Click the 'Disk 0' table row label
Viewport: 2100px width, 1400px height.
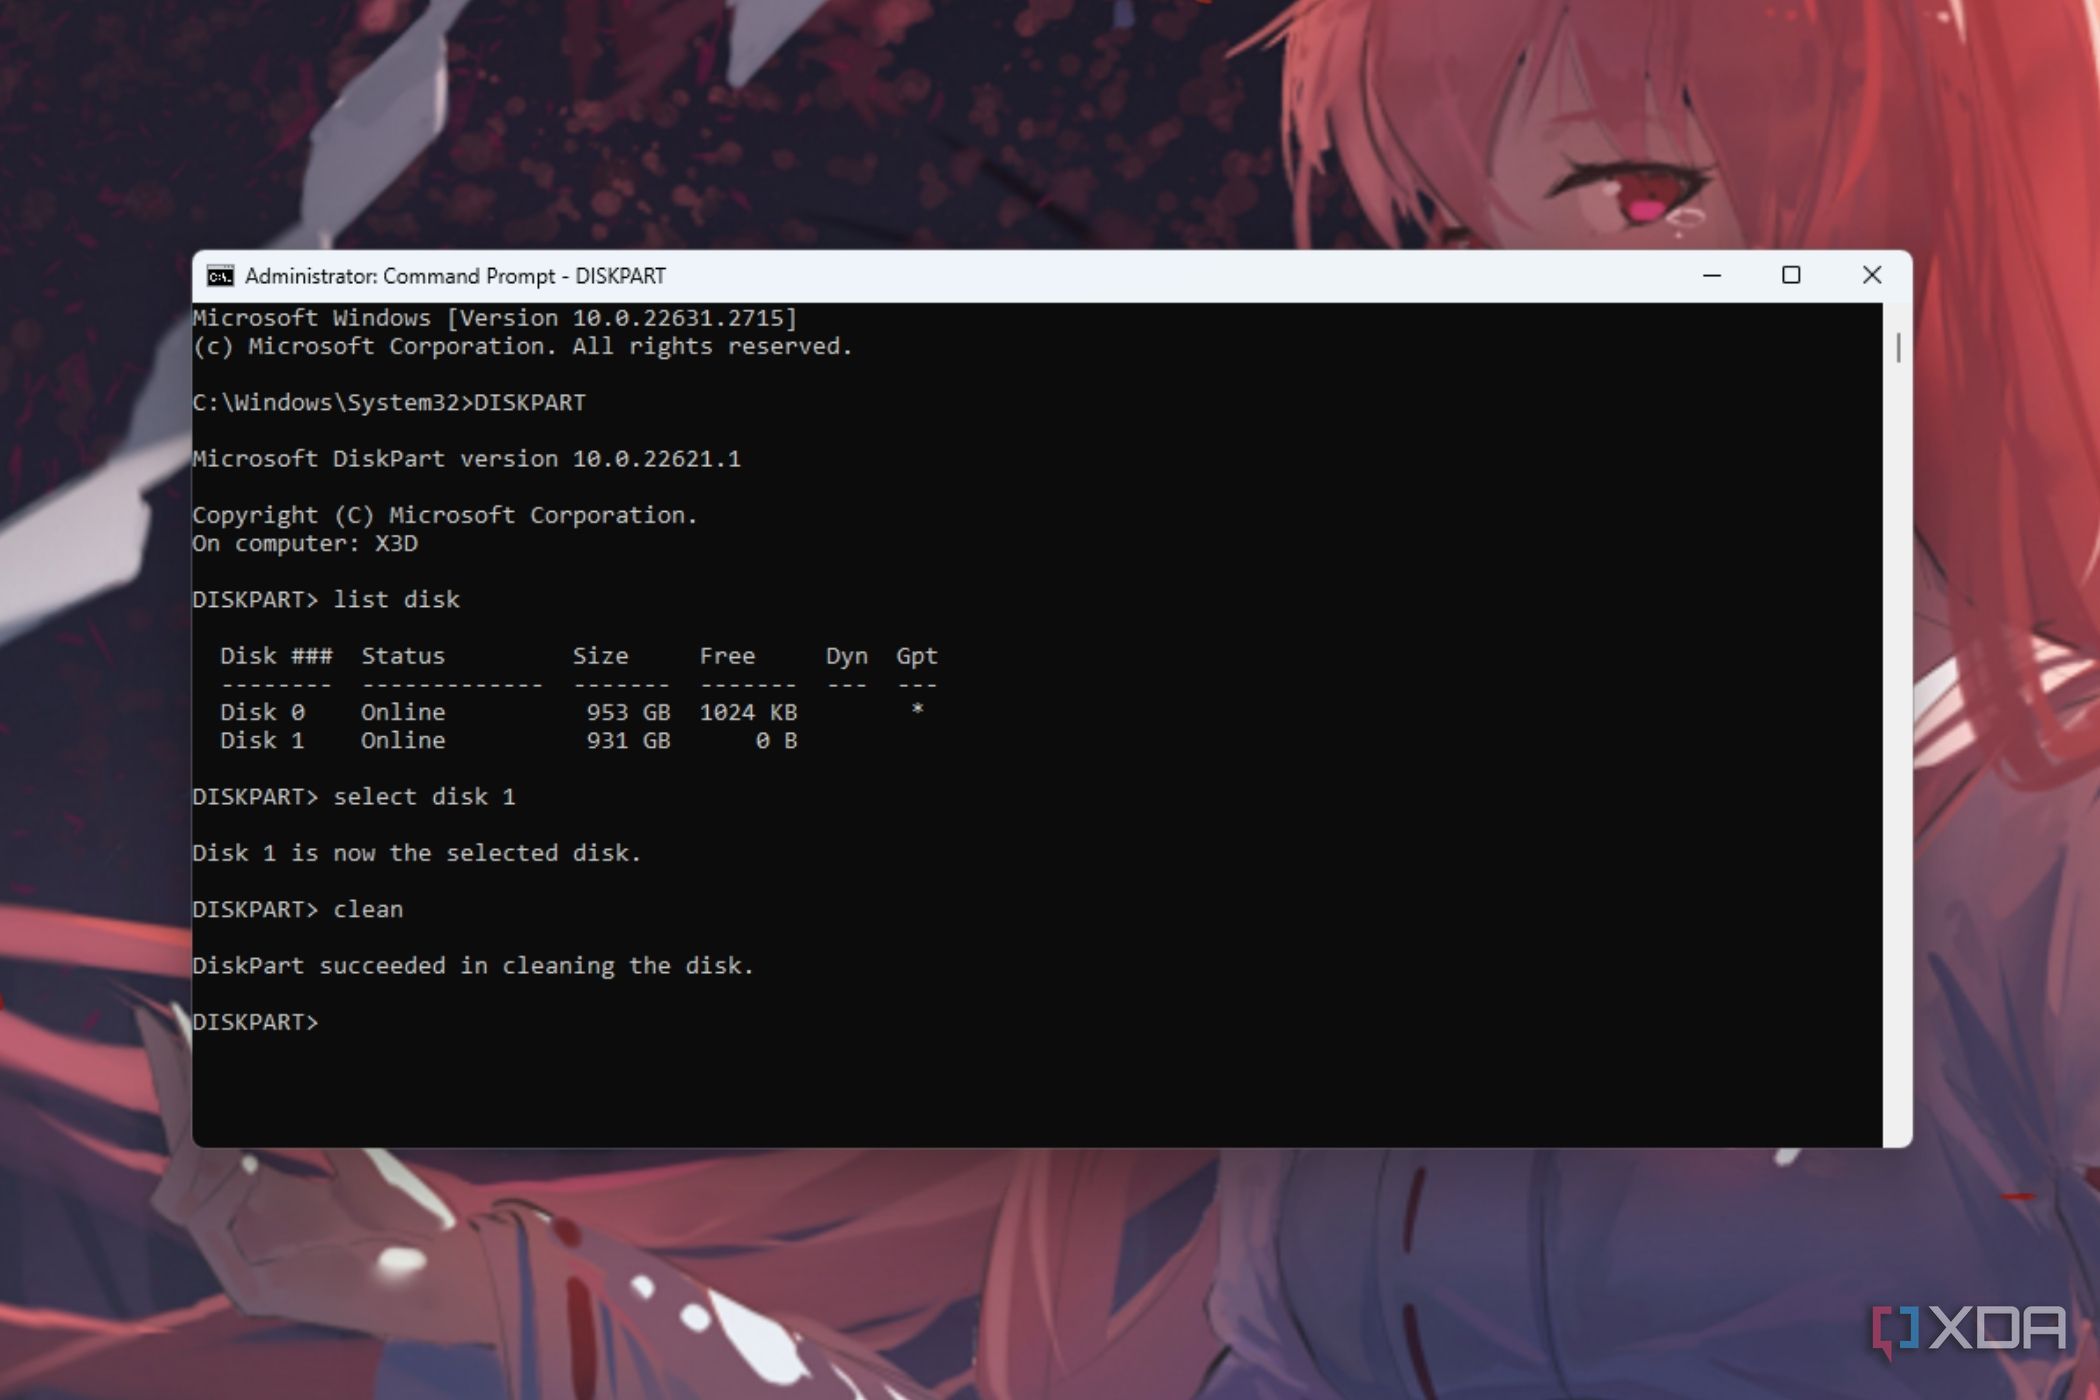coord(262,712)
